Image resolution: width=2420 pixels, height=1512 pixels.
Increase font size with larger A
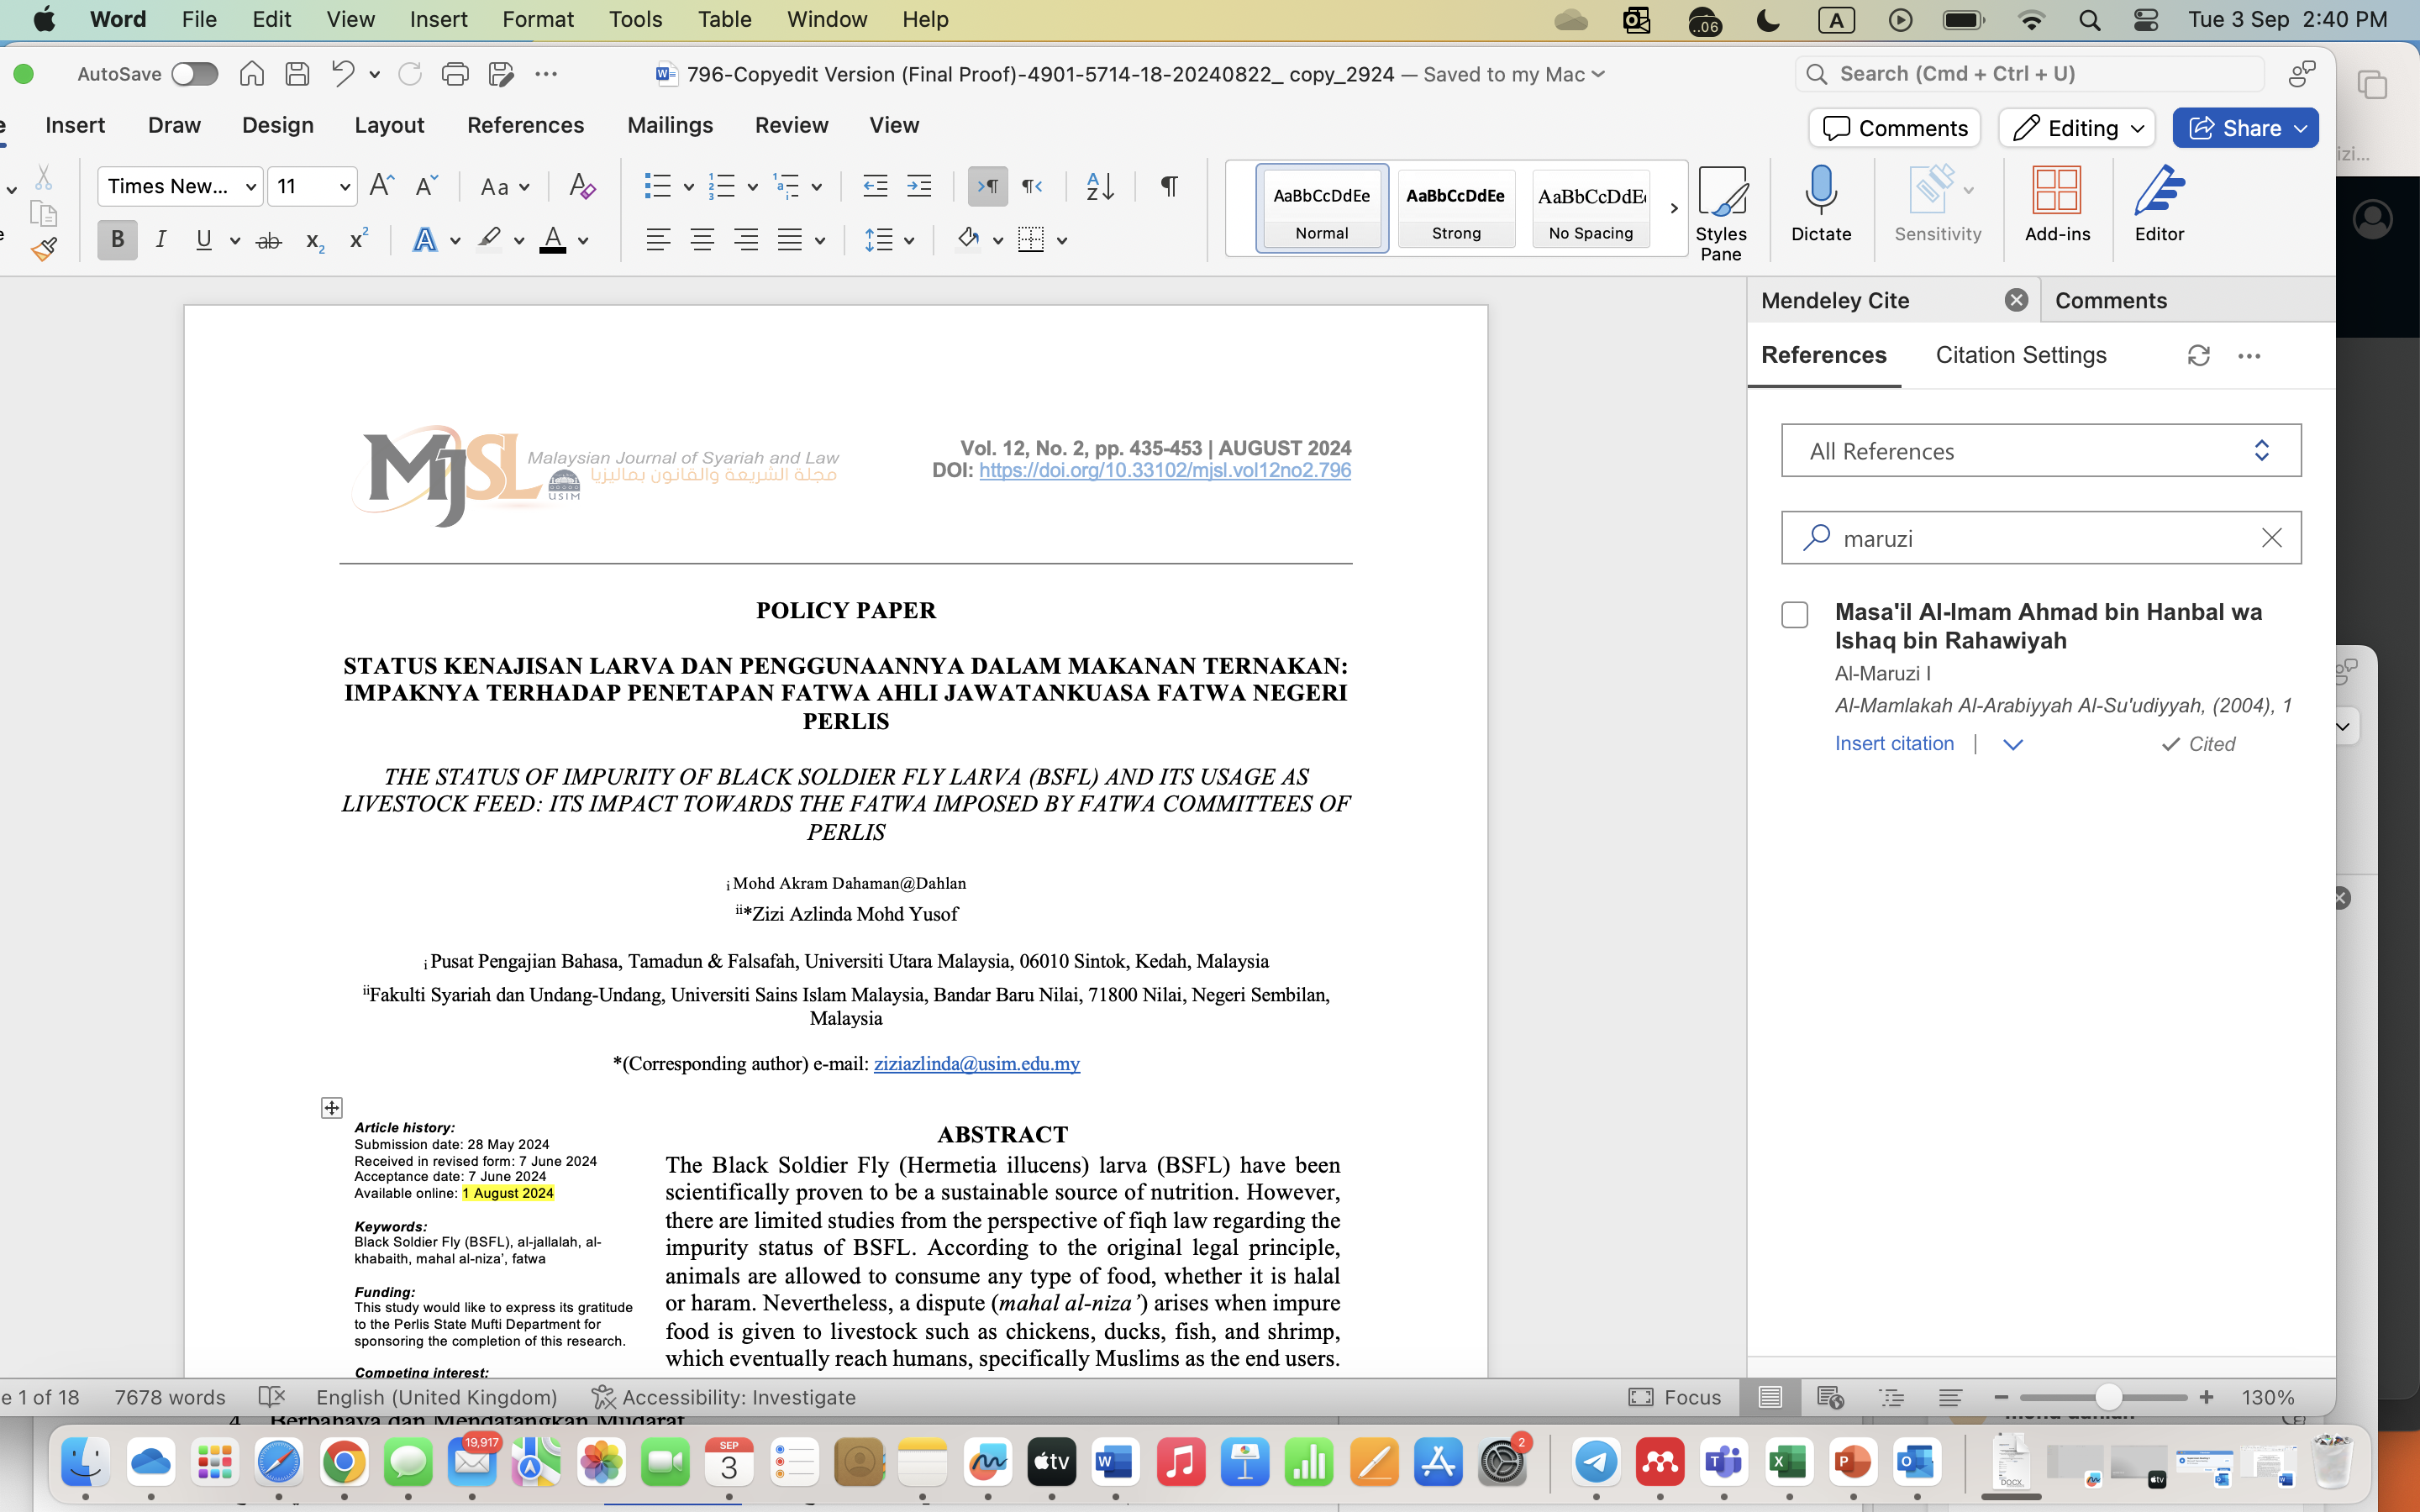(x=381, y=186)
